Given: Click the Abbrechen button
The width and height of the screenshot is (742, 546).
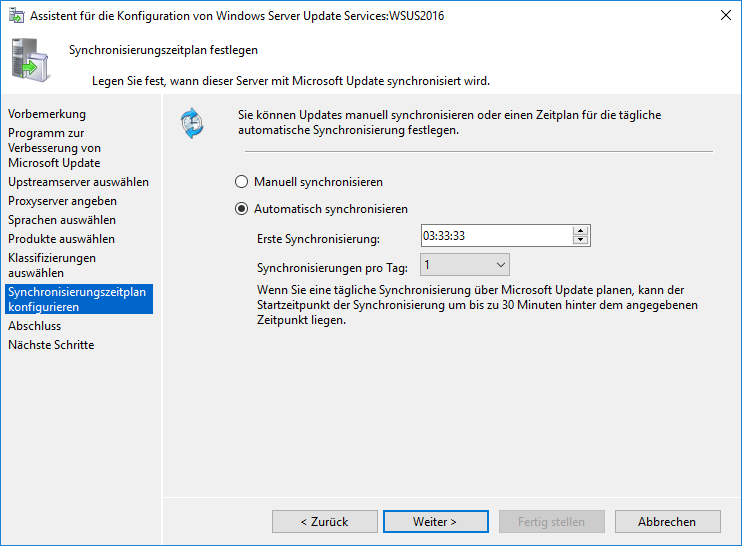Looking at the screenshot, I should pos(668,521).
